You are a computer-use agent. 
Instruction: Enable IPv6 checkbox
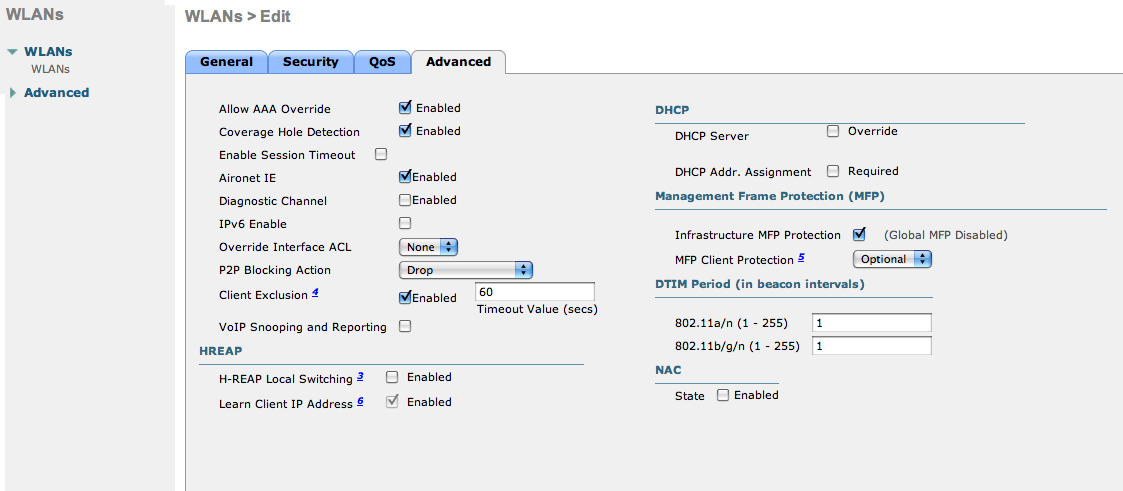pos(406,223)
